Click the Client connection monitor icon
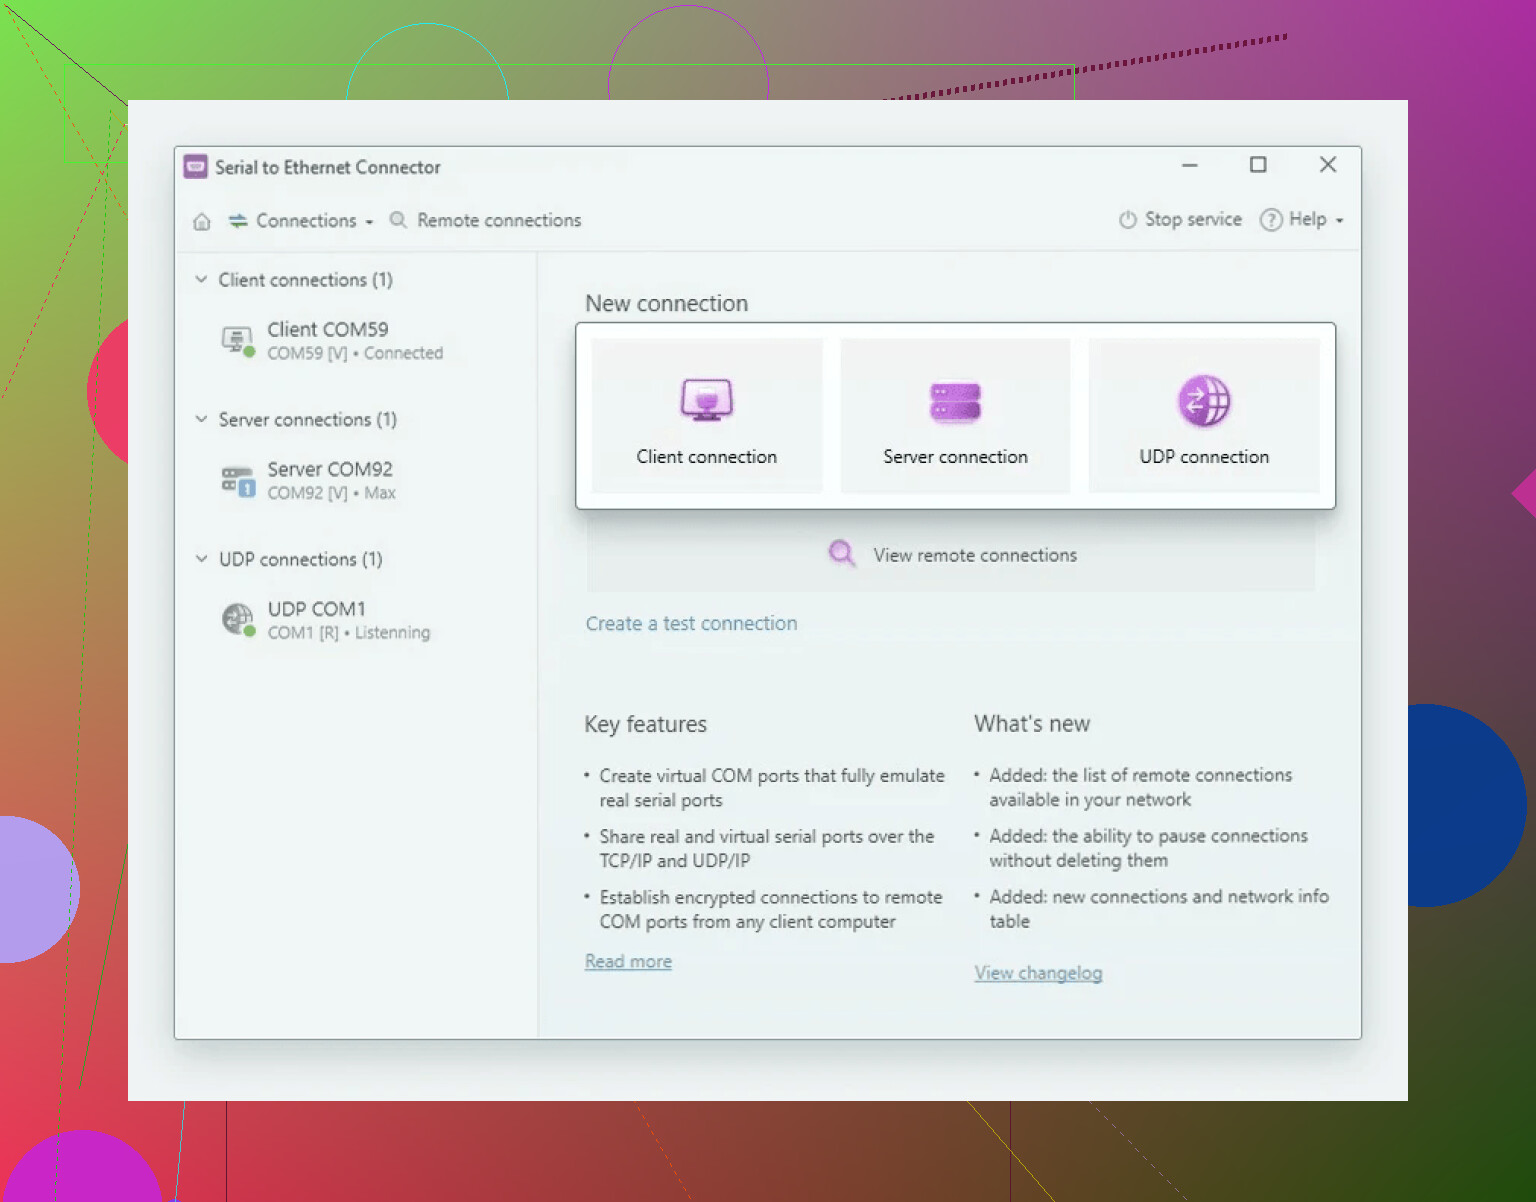The width and height of the screenshot is (1536, 1202). coord(707,401)
